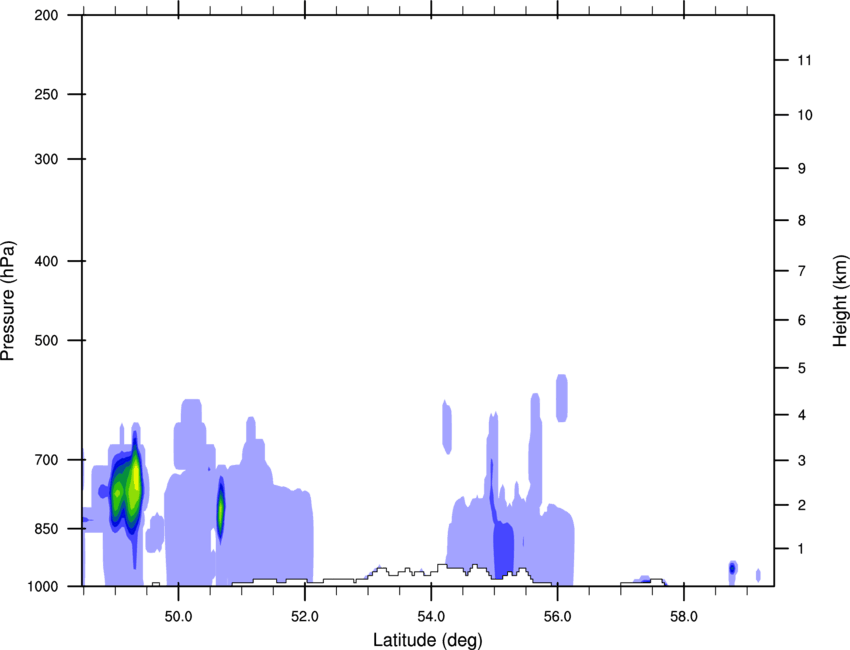Click the isolated light-blue patch near the 5 km level

click(x=562, y=398)
